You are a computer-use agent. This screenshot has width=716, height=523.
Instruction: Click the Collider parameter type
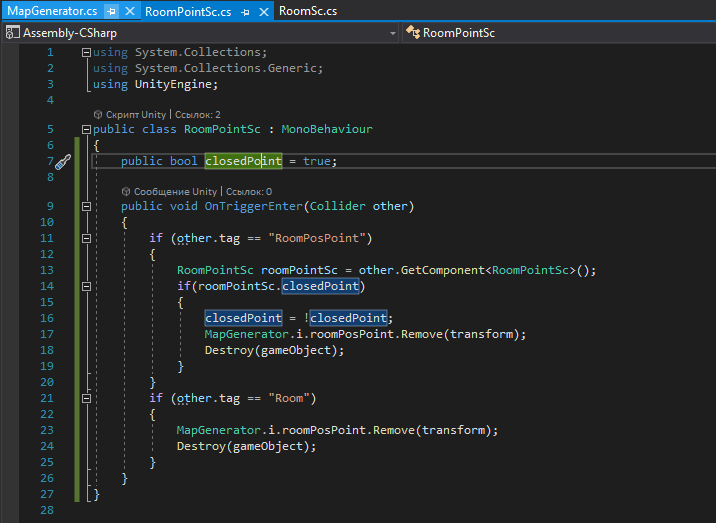point(337,206)
